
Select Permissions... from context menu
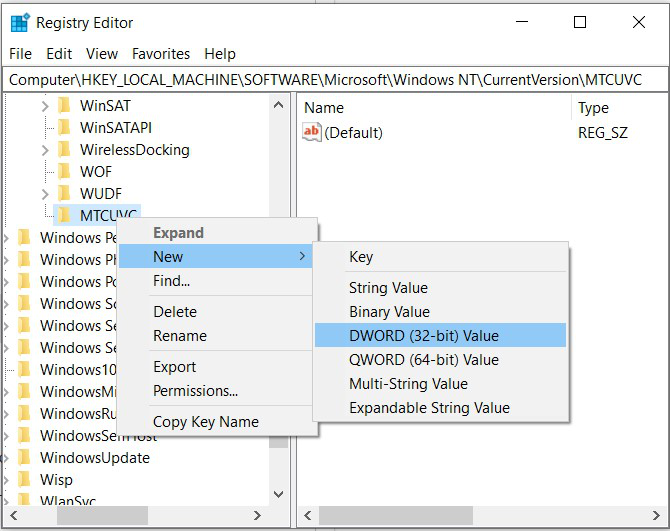tap(195, 390)
